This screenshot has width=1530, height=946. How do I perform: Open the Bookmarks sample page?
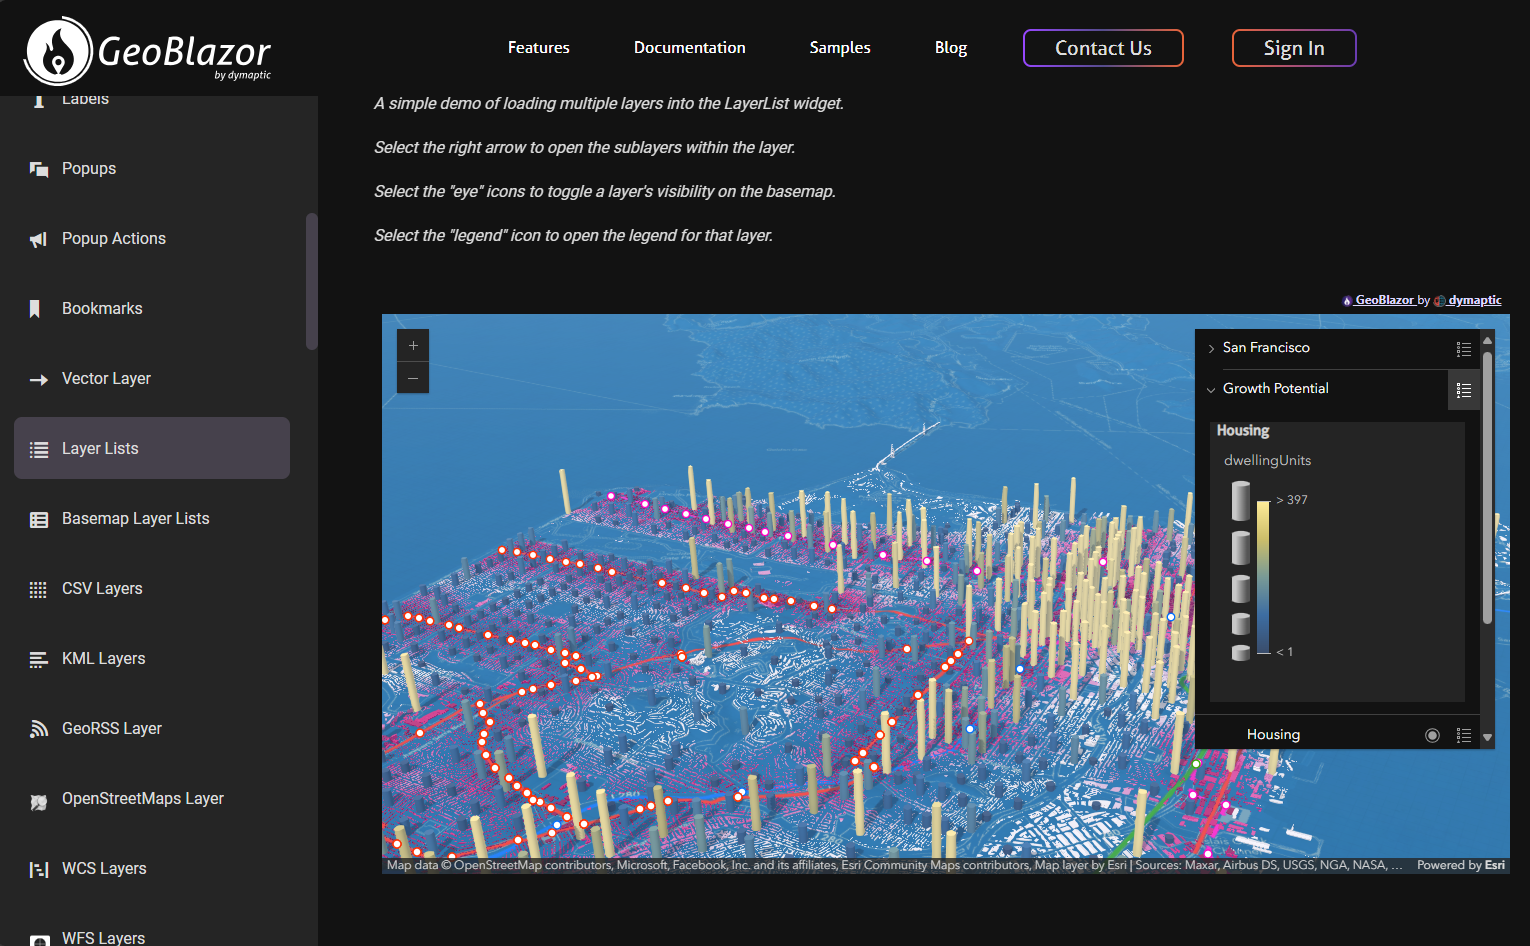(x=102, y=309)
